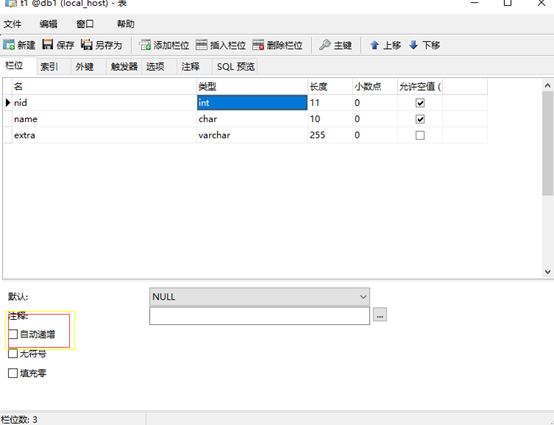554x425 pixels.
Task: Enable the 自动递增 auto increment checkbox
Action: [13, 334]
